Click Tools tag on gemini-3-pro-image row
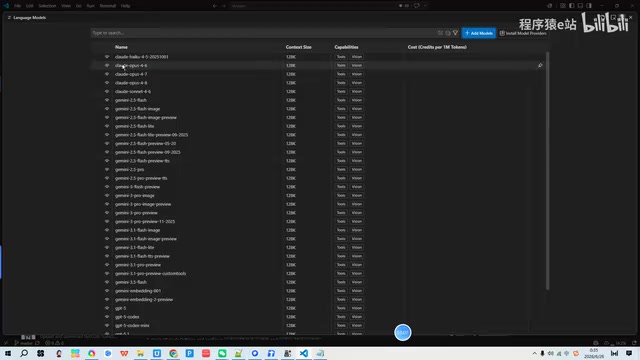This screenshot has height=360, width=640. click(341, 196)
